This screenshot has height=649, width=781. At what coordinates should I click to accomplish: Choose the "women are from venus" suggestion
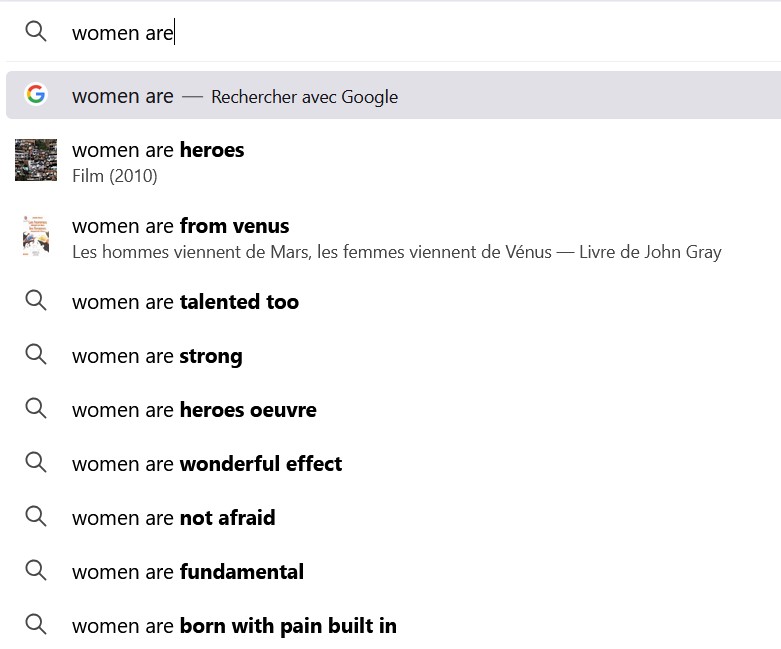181,227
